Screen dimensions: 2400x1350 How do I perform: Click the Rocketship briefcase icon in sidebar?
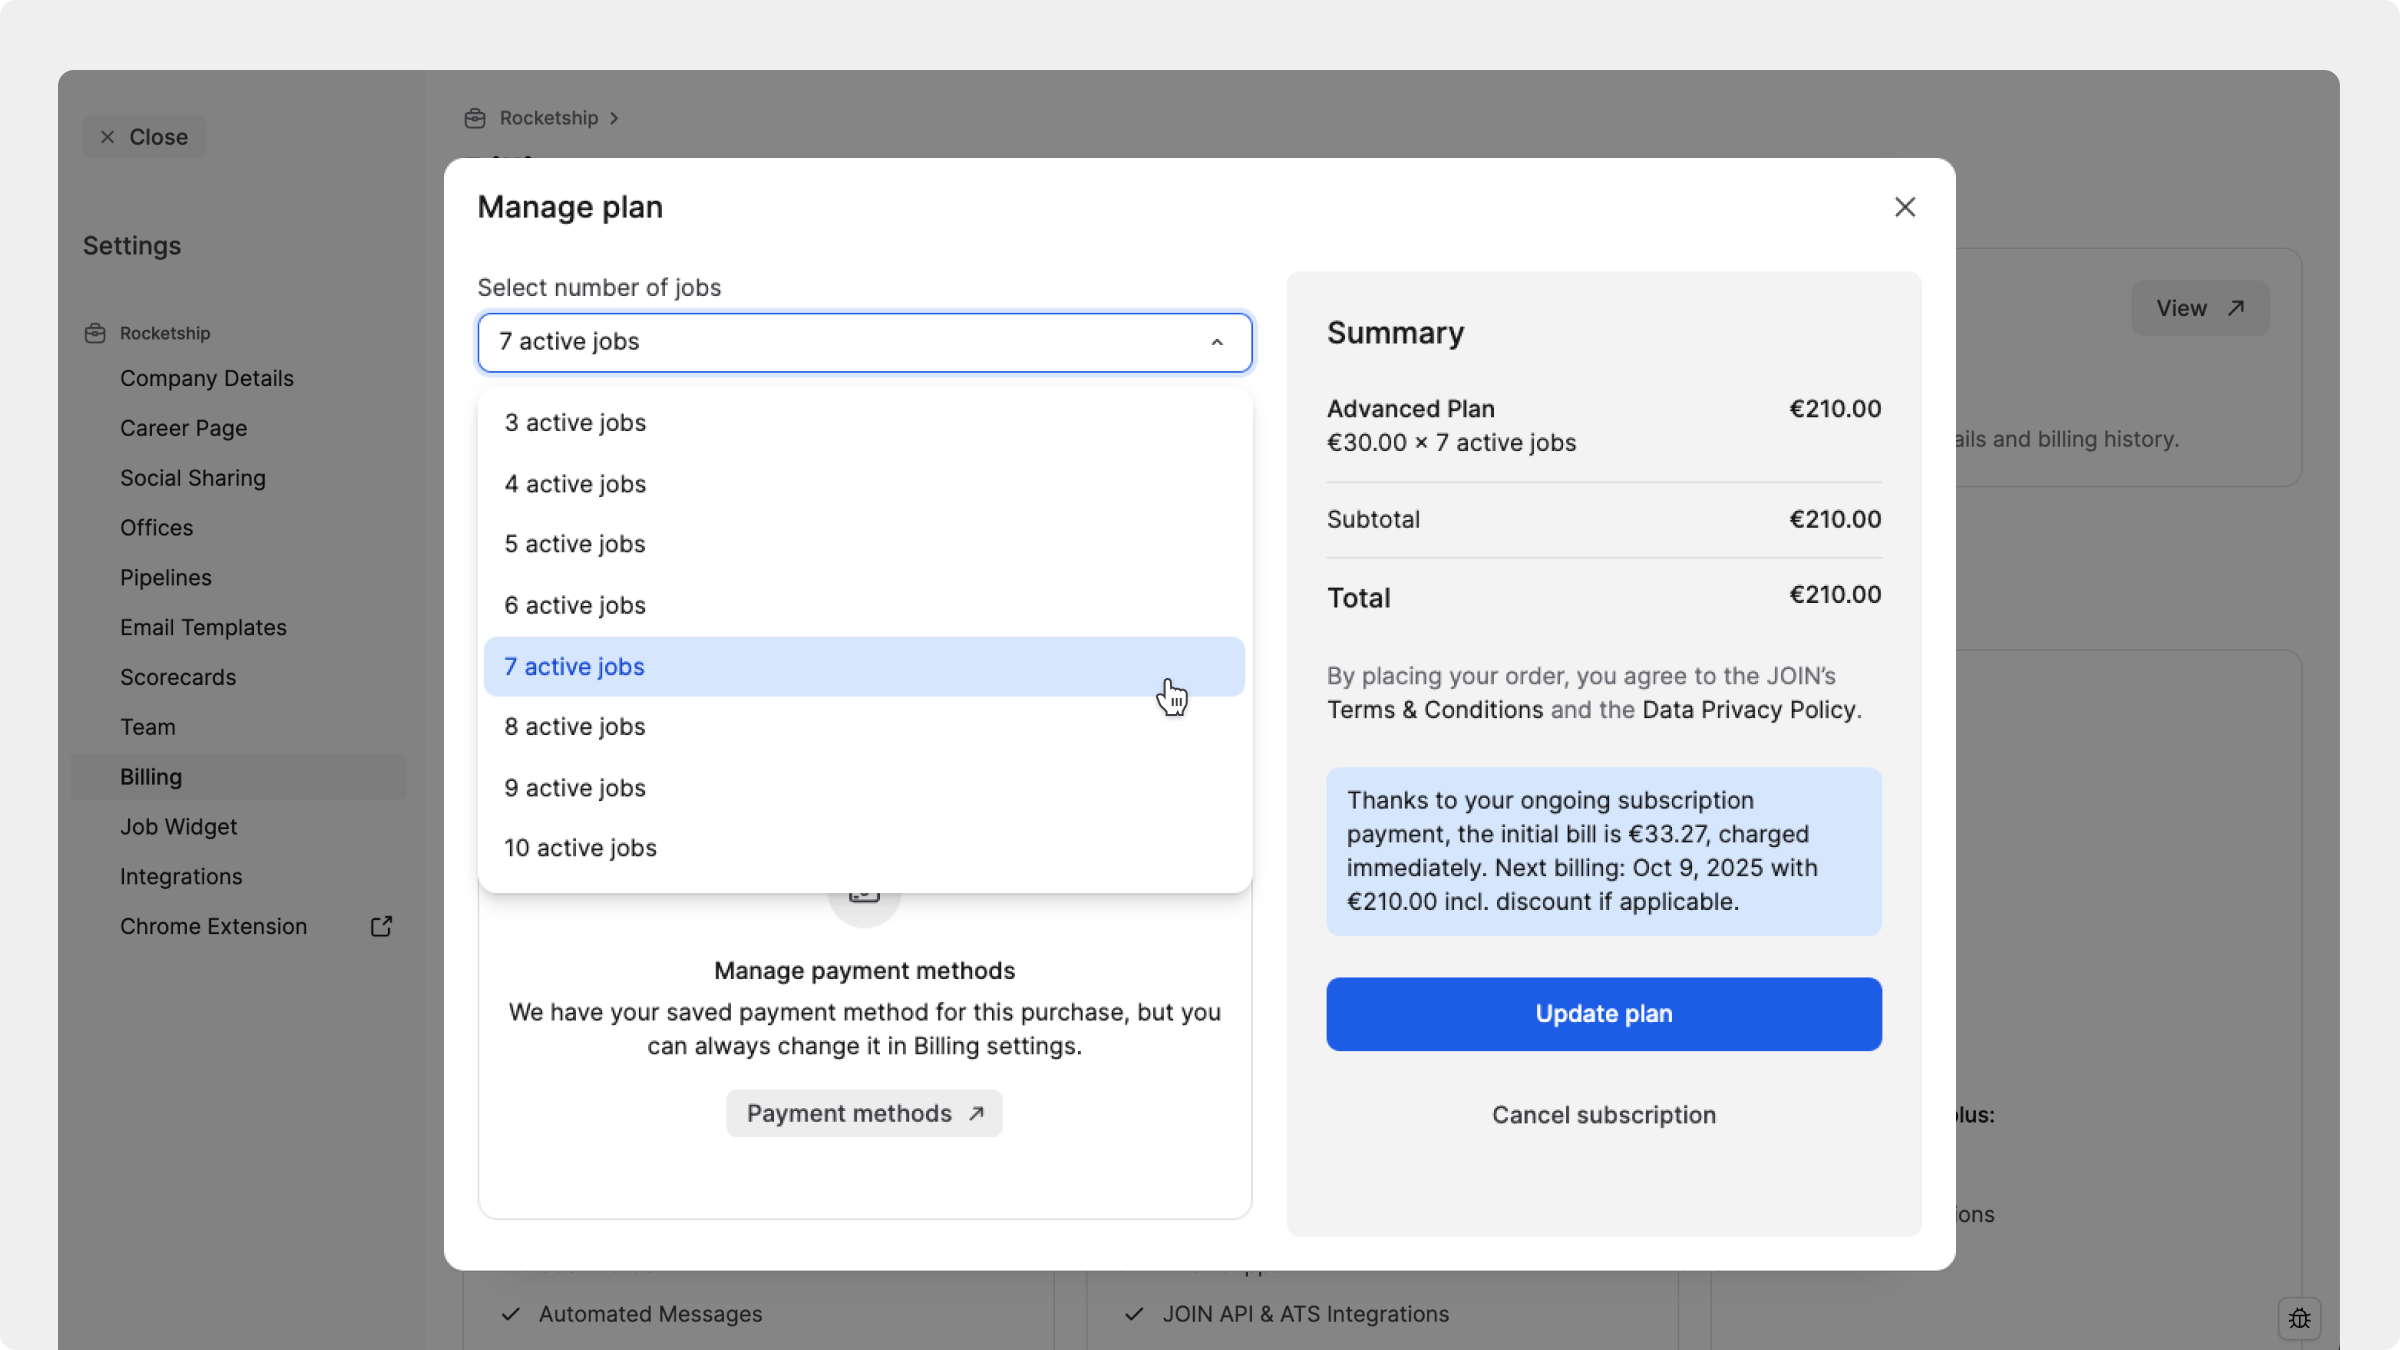(95, 333)
